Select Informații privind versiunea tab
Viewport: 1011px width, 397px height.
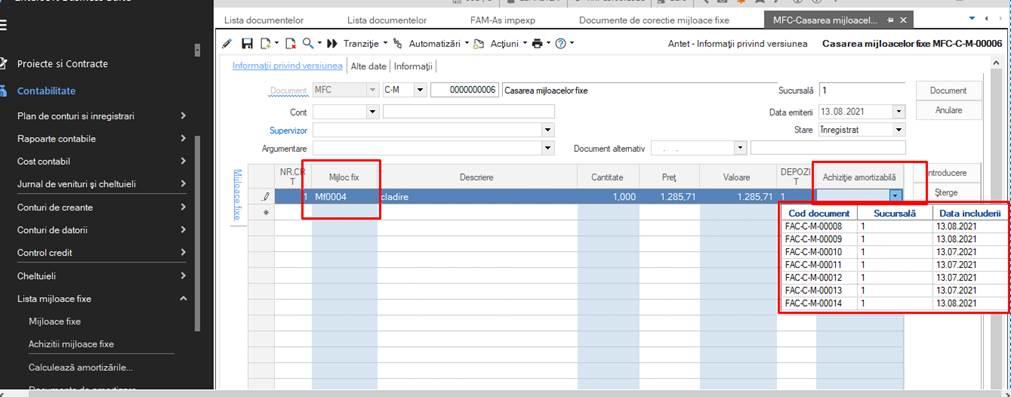[x=288, y=66]
